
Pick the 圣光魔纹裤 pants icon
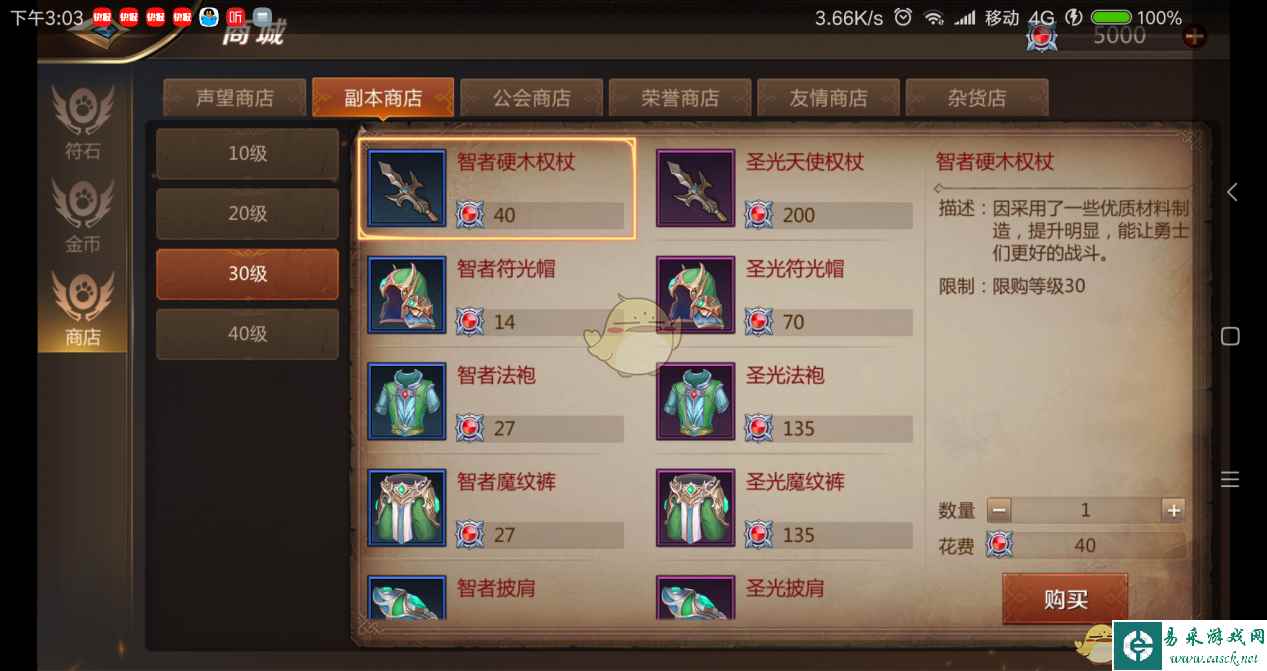coord(696,508)
